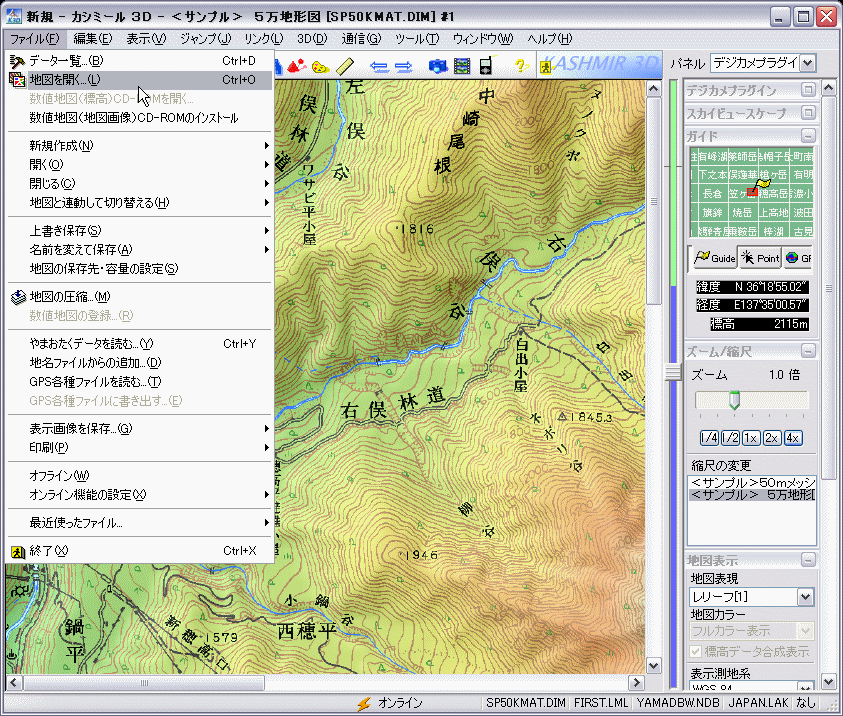Choose GPS各種ファイルを読む(T) entry
The image size is (843, 716).
[140, 382]
